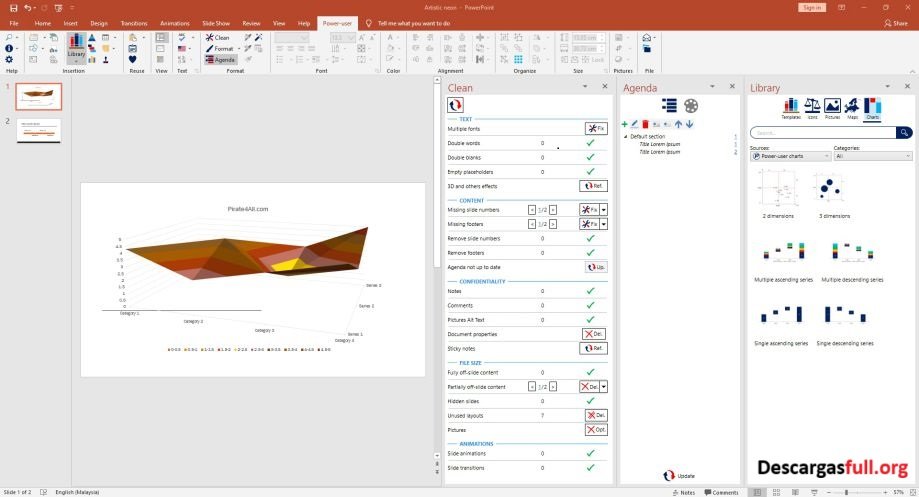The image size is (919, 497).
Task: Click the spell-check ABC icon in Text group
Action: point(182,38)
